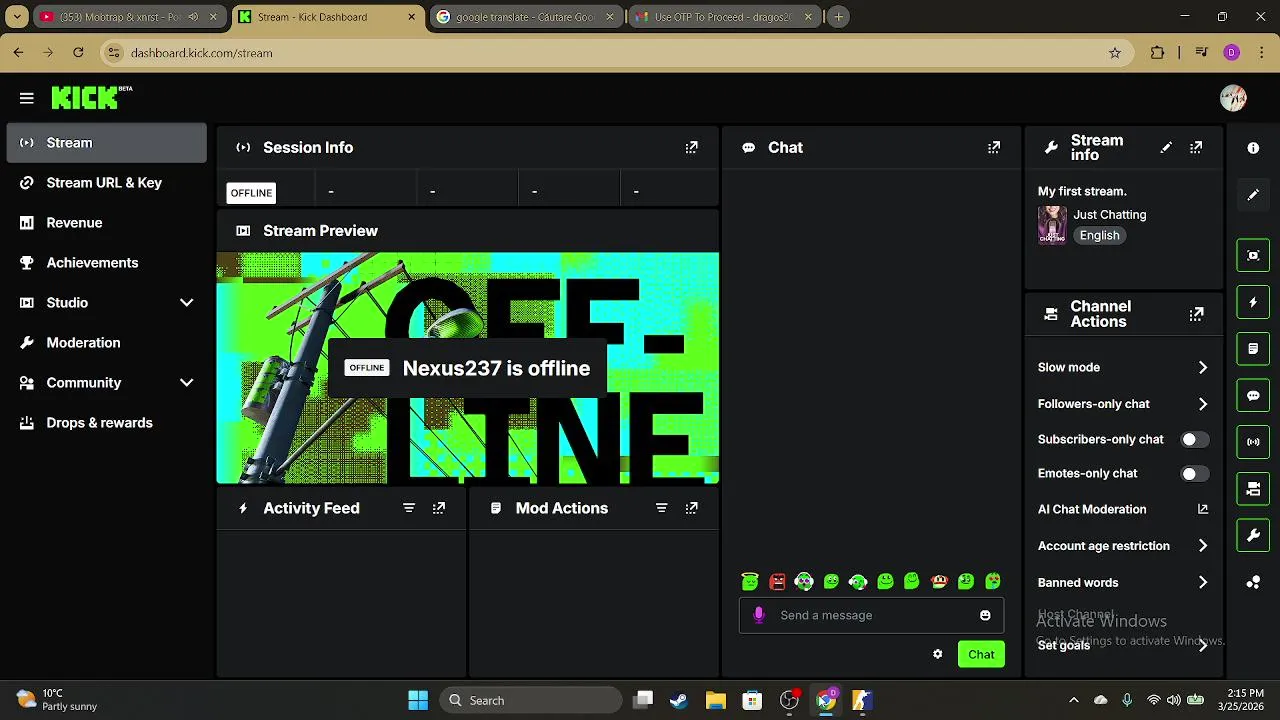Open Moderation in the sidebar

pyautogui.click(x=106, y=342)
